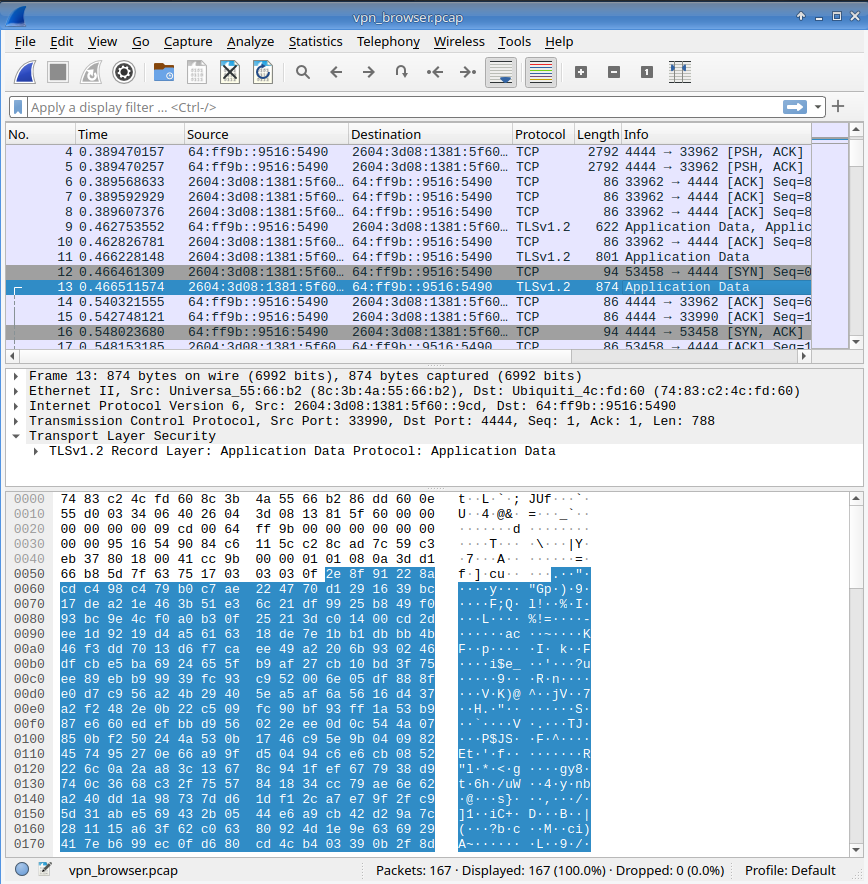This screenshot has height=884, width=868.
Task: Expand the Frame 13 details row
Action: pos(16,376)
